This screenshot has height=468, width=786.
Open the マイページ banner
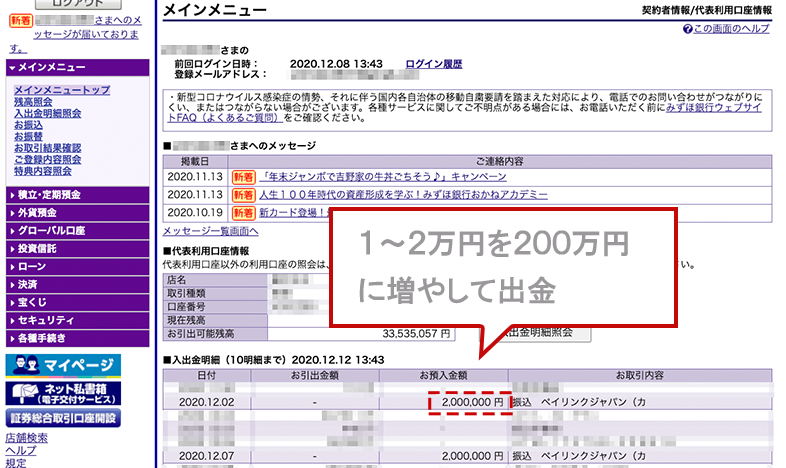(x=63, y=365)
